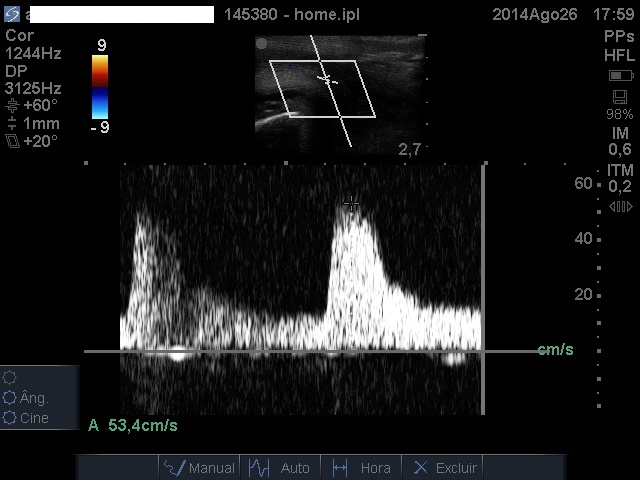Image resolution: width=640 pixels, height=480 pixels.
Task: Select the Âng. radio option
Action: (10, 398)
